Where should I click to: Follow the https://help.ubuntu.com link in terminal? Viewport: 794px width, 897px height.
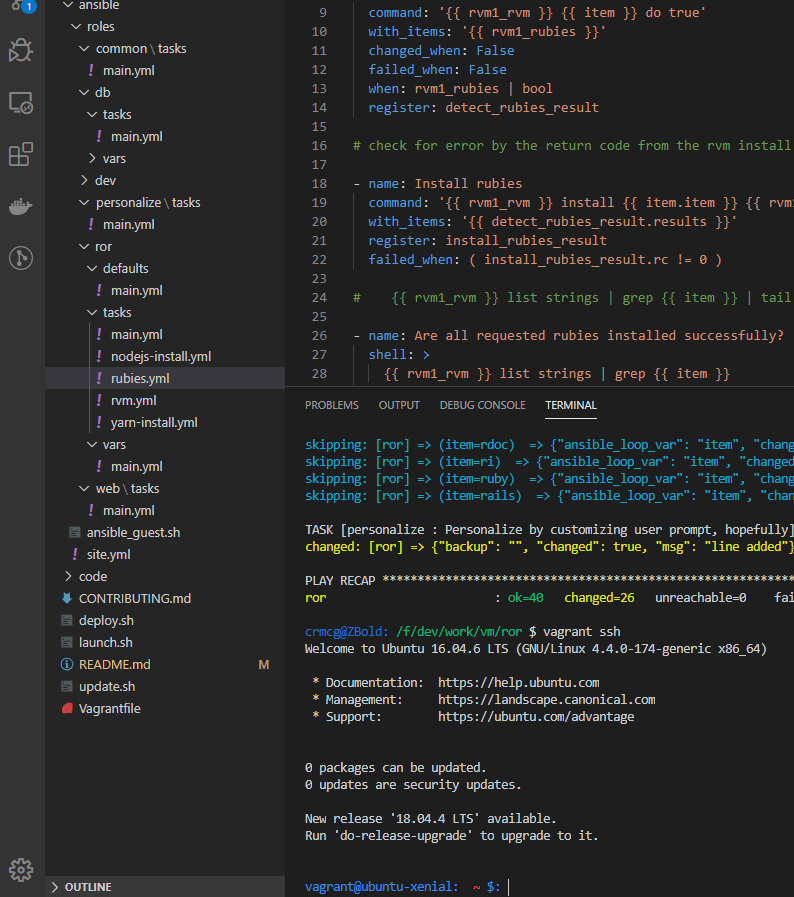click(x=518, y=682)
